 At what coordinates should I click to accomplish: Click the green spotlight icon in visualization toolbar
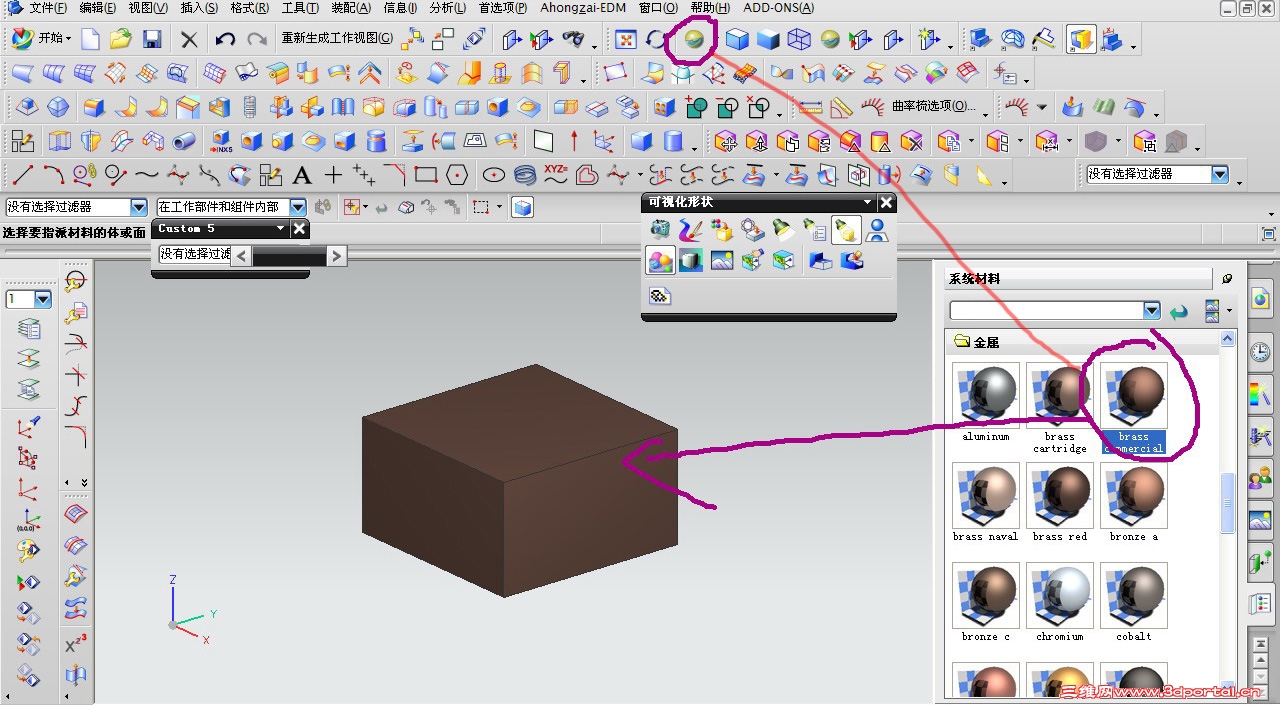coord(783,231)
